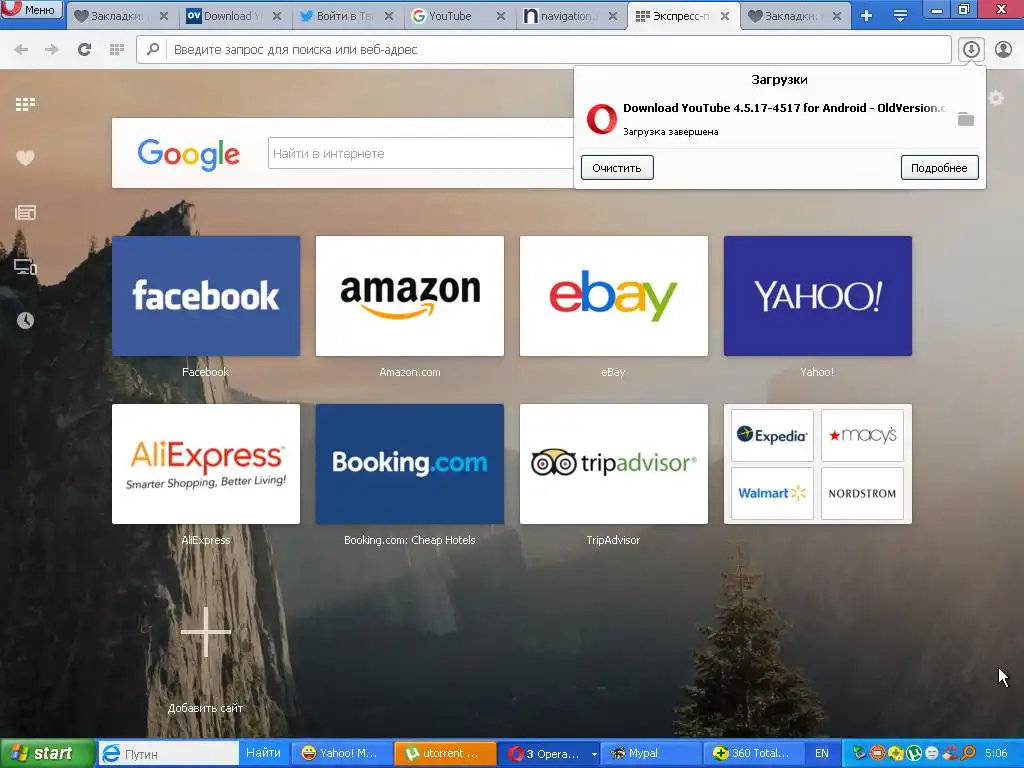The width and height of the screenshot is (1024, 768).
Task: Open the AliExpress speed dial tile
Action: (x=206, y=464)
